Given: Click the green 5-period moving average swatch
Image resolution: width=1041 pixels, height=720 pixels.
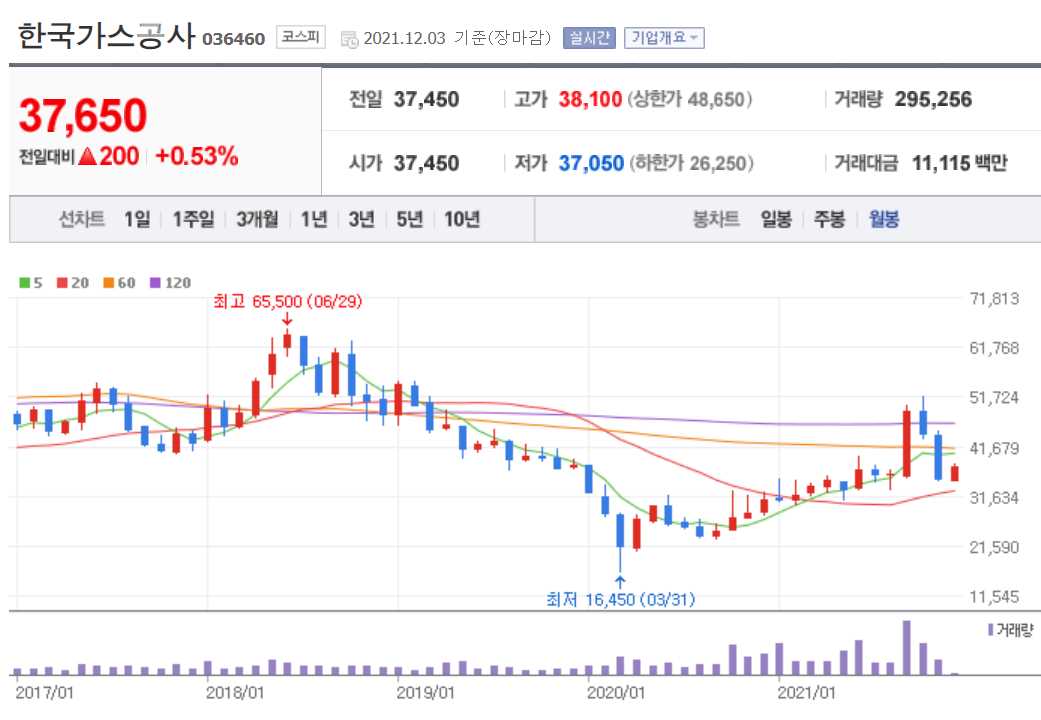Looking at the screenshot, I should 24,283.
